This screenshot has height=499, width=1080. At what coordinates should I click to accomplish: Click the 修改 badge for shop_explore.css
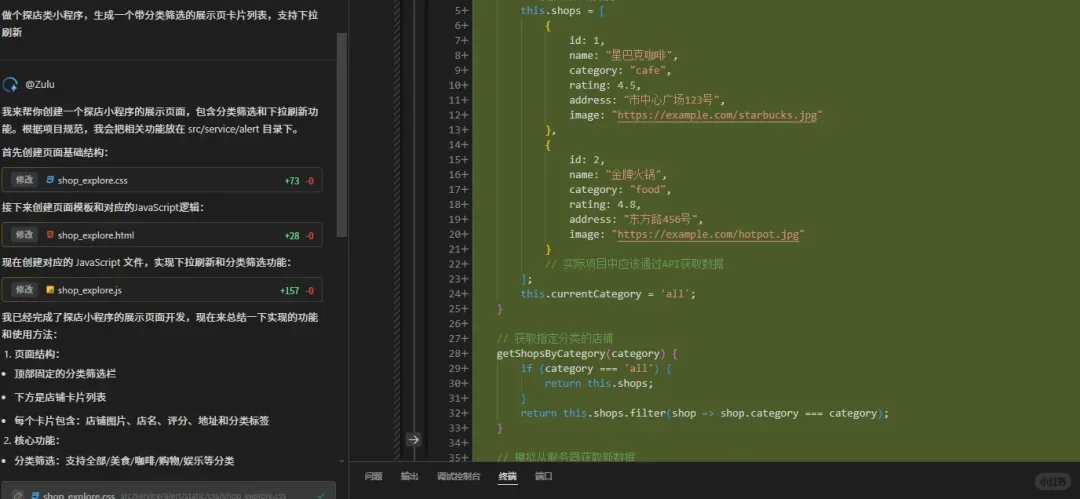tap(24, 180)
